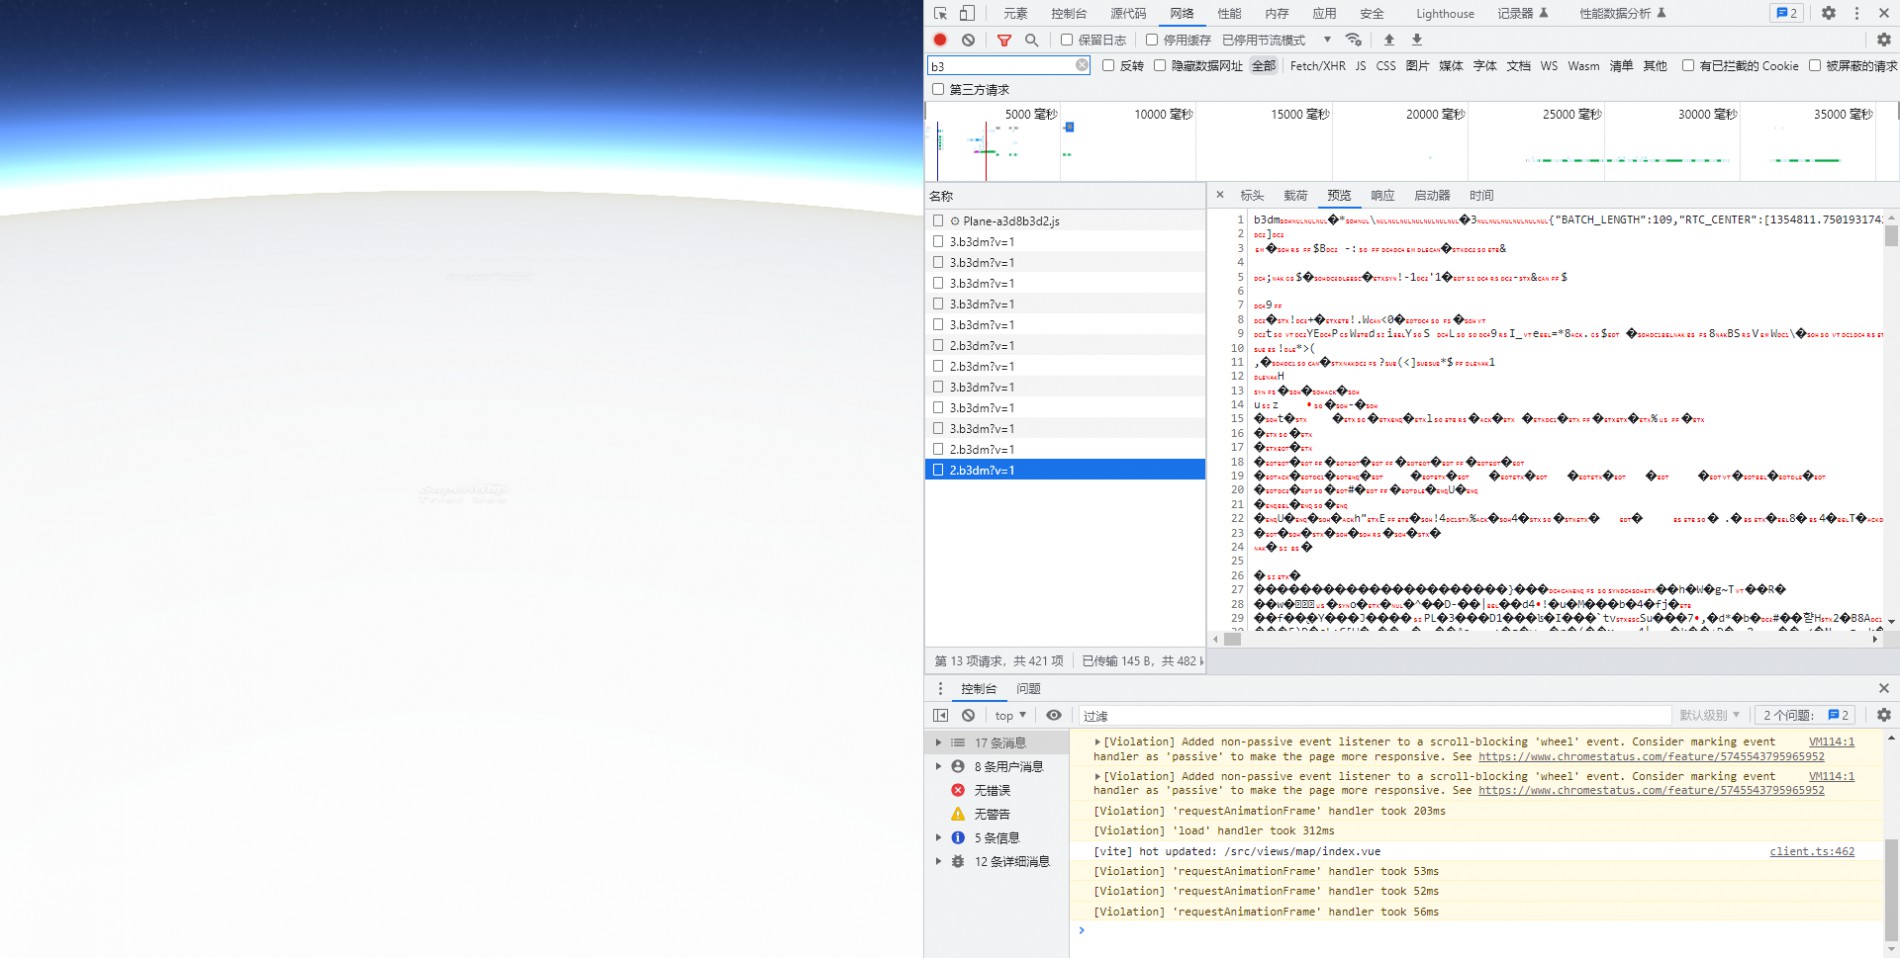Image resolution: width=1900 pixels, height=958 pixels.
Task: Toggle the console sidebar icon
Action: click(x=940, y=715)
